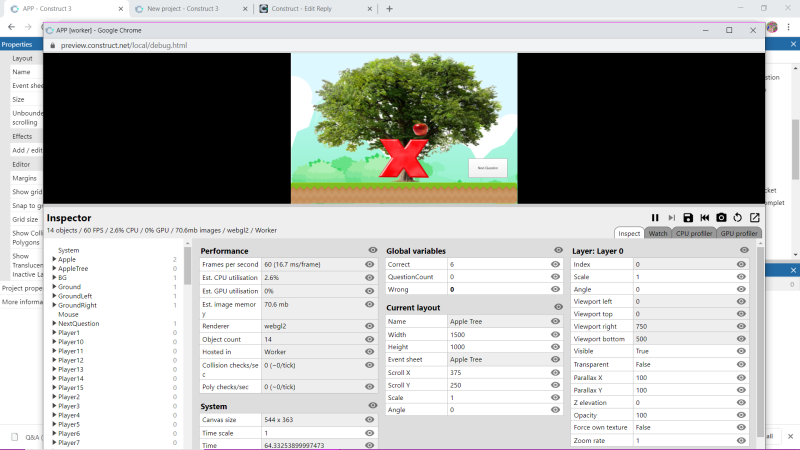Take a screenshot with camera icon
The height and width of the screenshot is (450, 800).
721,218
